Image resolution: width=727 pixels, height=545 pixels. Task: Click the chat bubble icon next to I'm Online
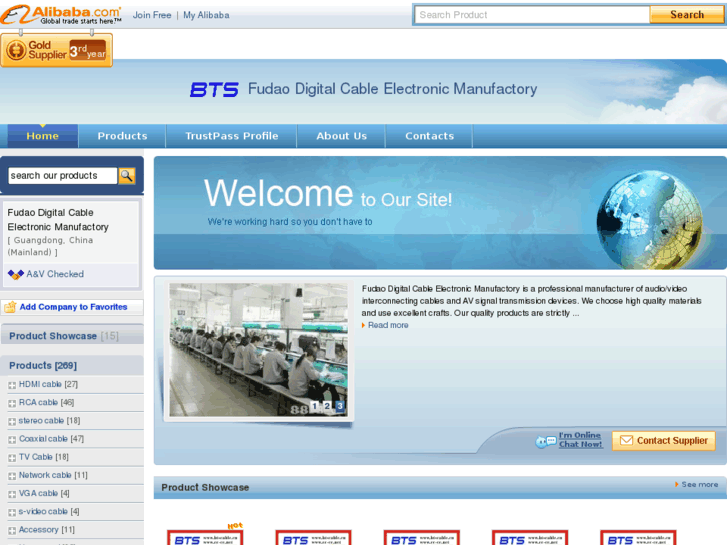pyautogui.click(x=546, y=441)
